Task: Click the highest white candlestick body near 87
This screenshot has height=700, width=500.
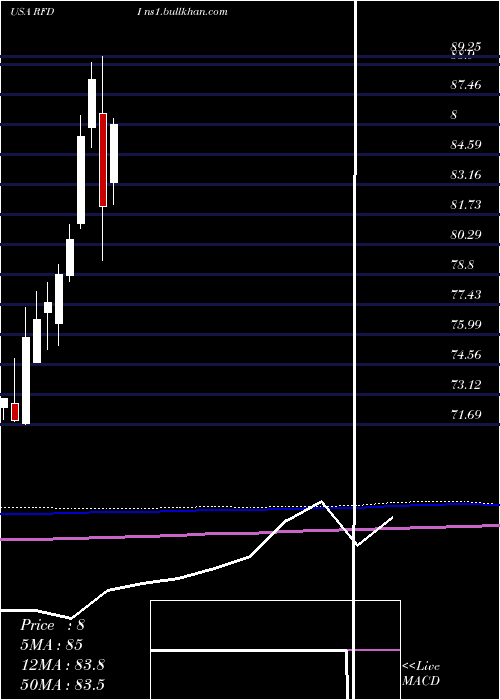Action: (92, 103)
